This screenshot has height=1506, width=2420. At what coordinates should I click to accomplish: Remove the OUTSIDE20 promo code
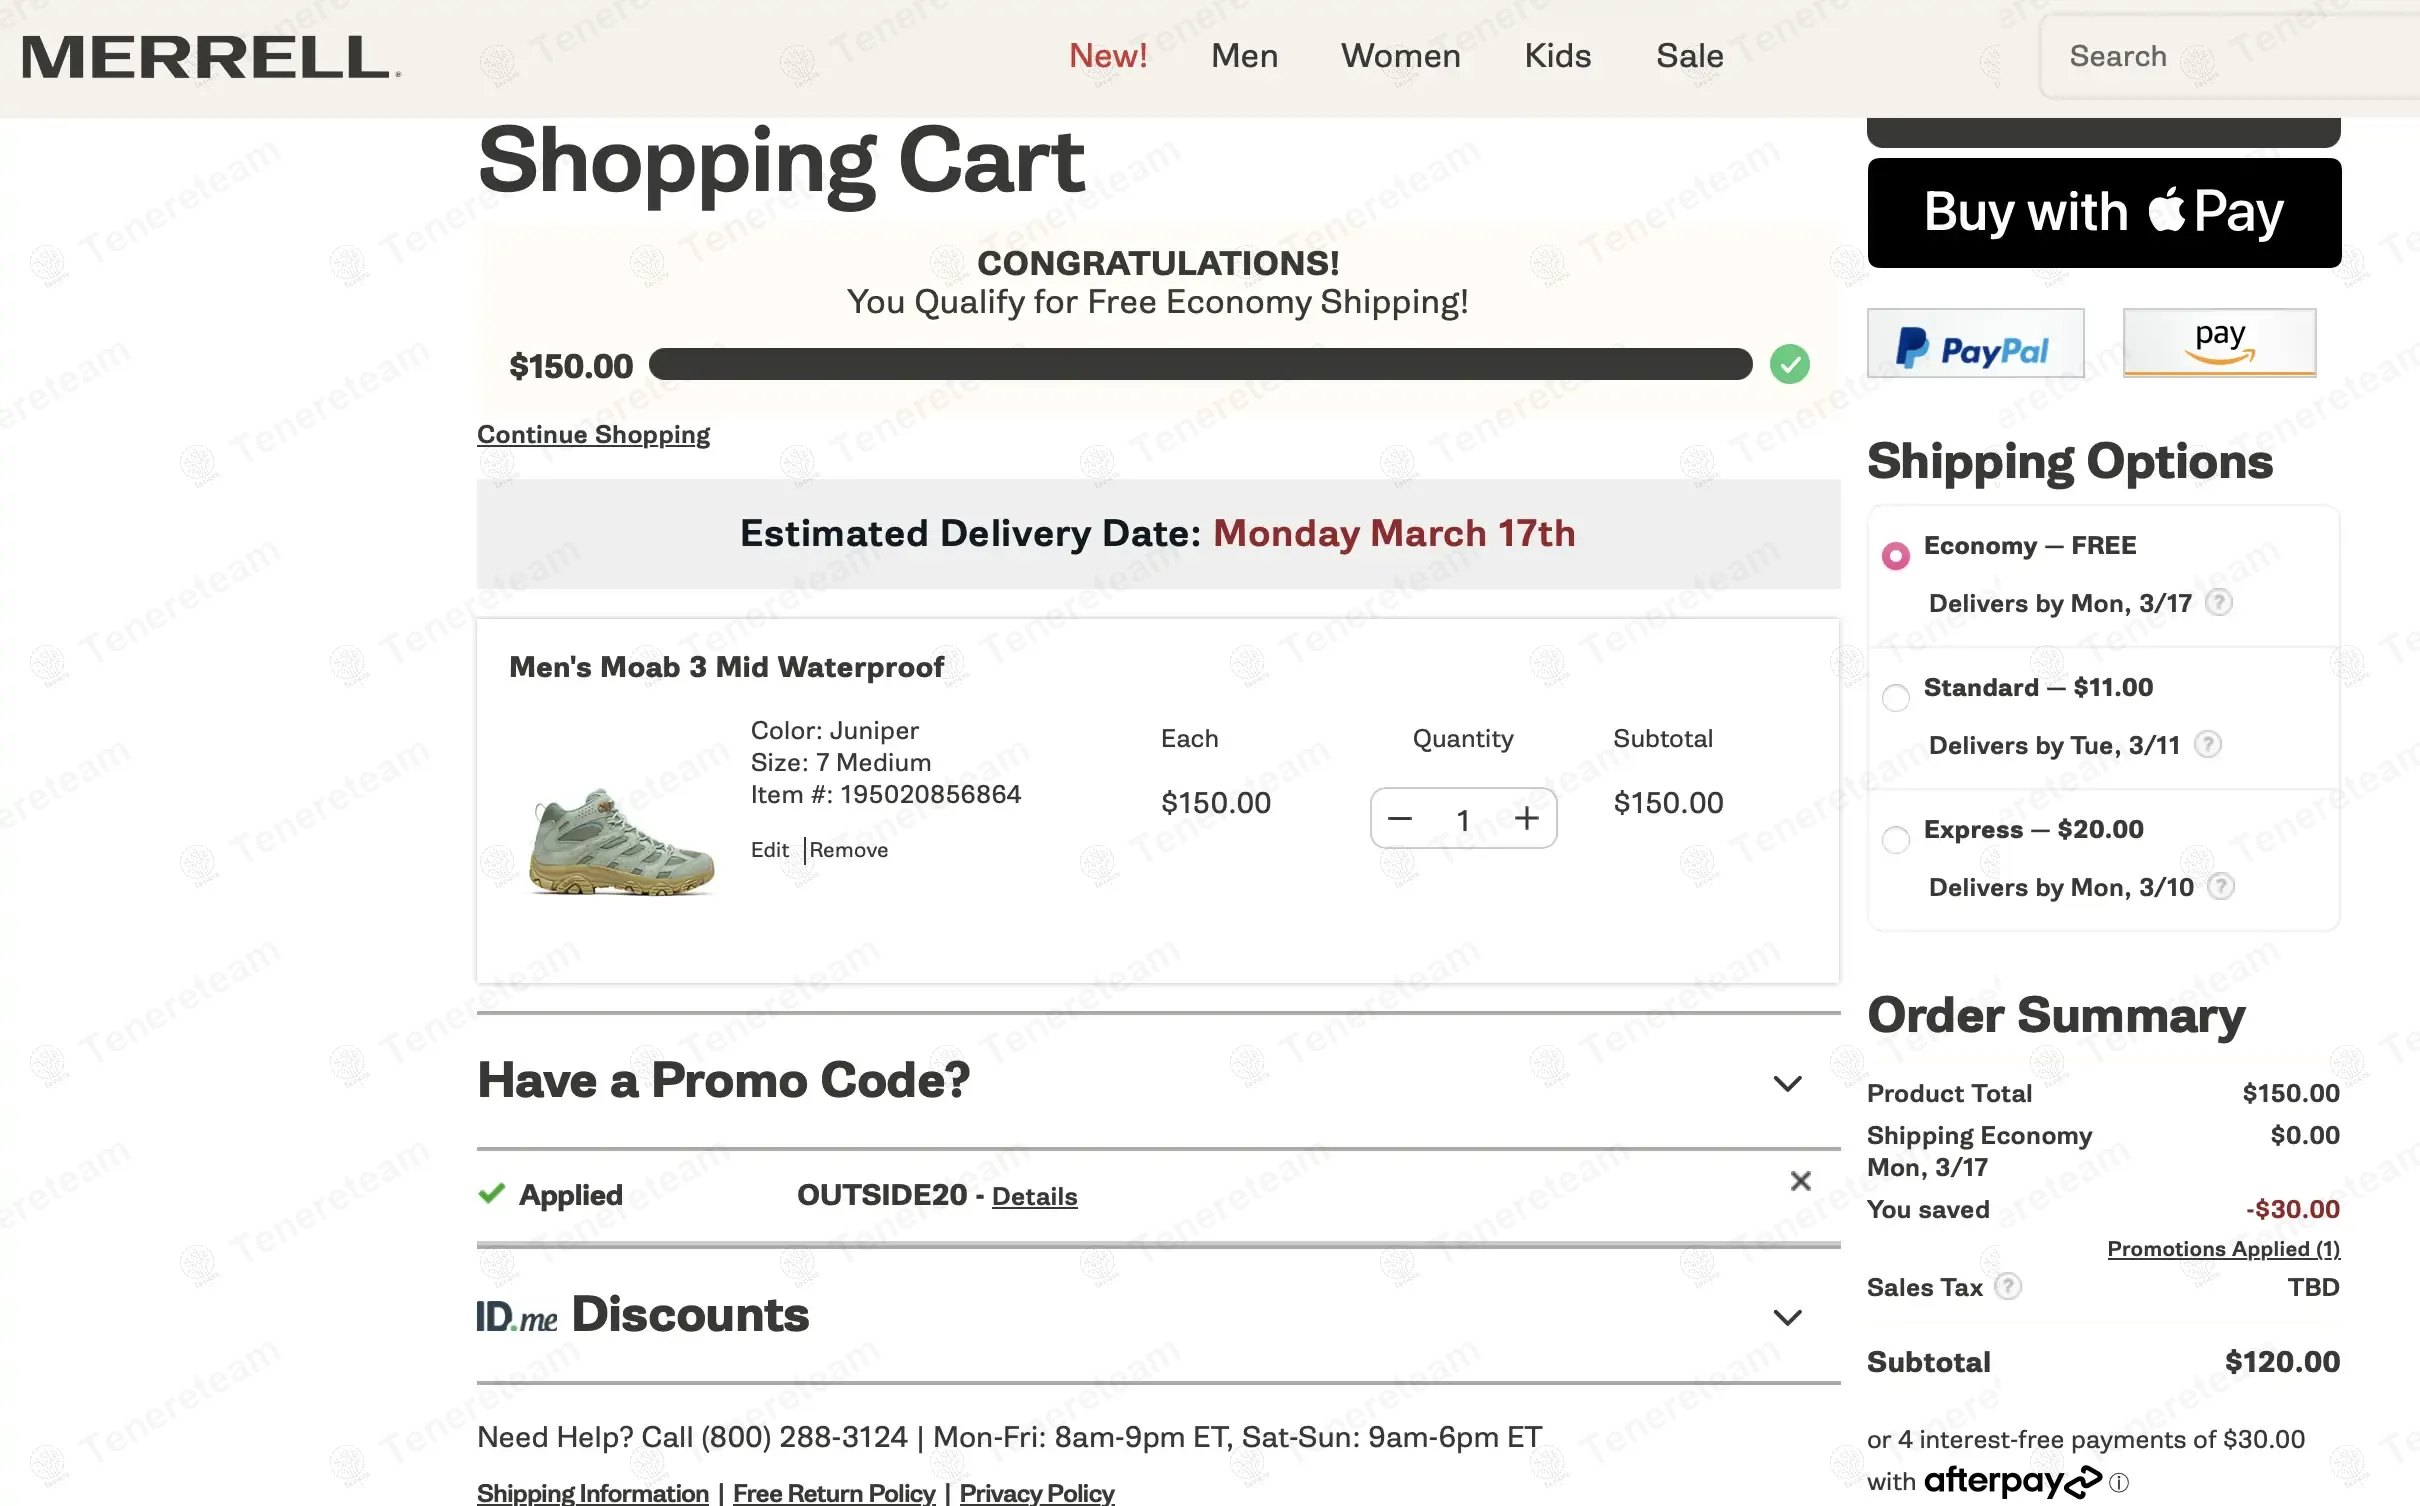click(x=1800, y=1181)
